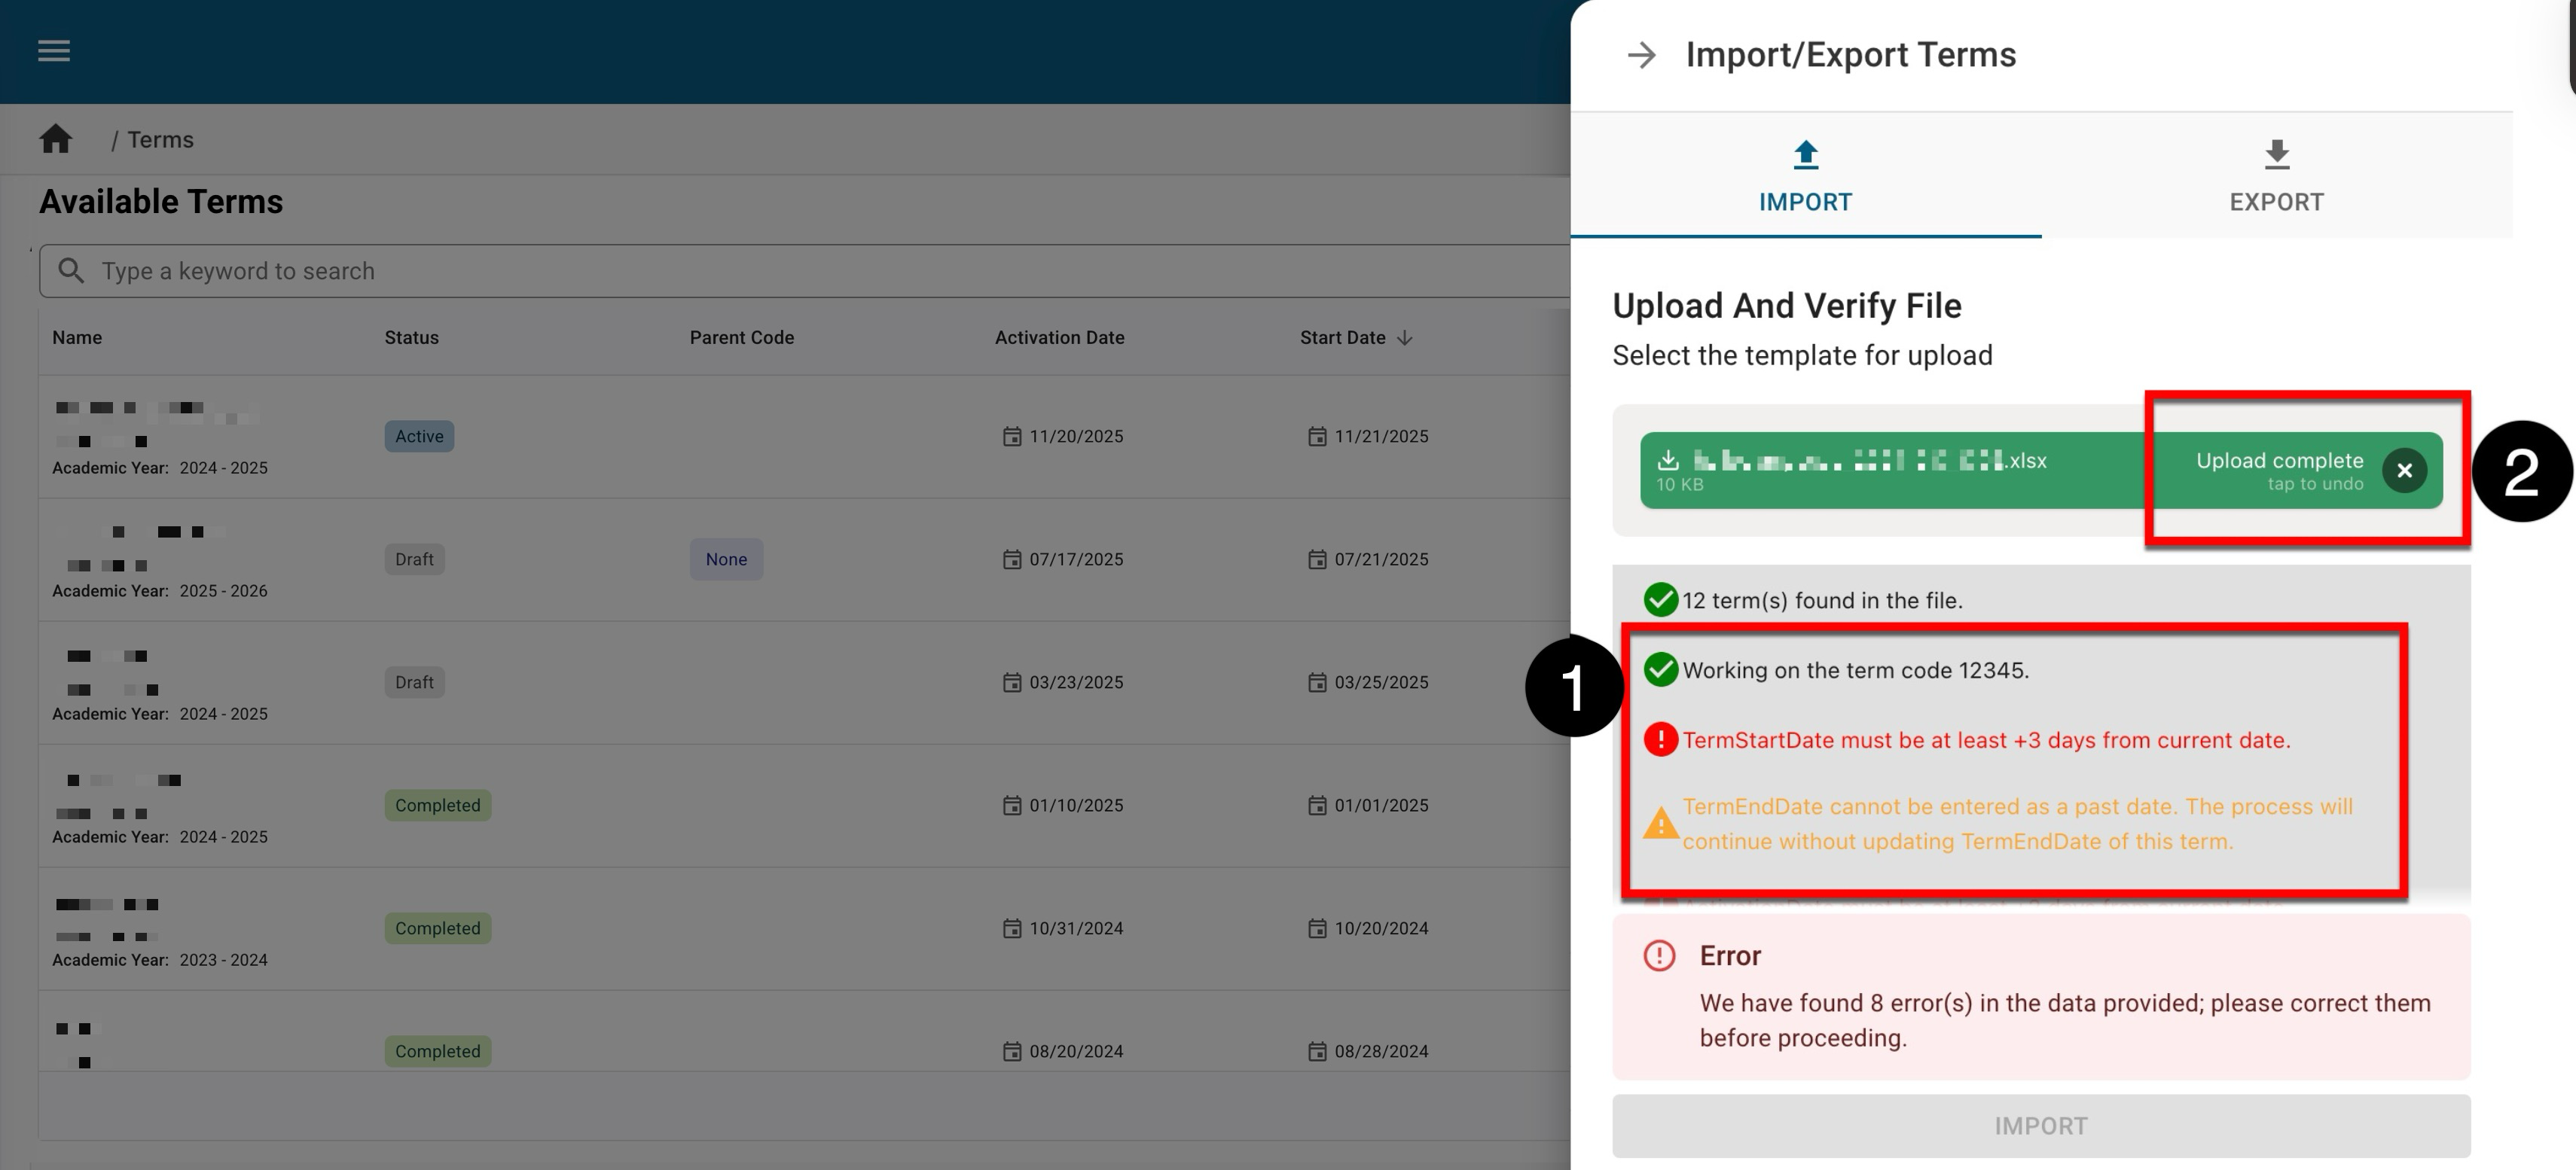The image size is (2576, 1170).
Task: Click the Status column header
Action: coord(411,338)
